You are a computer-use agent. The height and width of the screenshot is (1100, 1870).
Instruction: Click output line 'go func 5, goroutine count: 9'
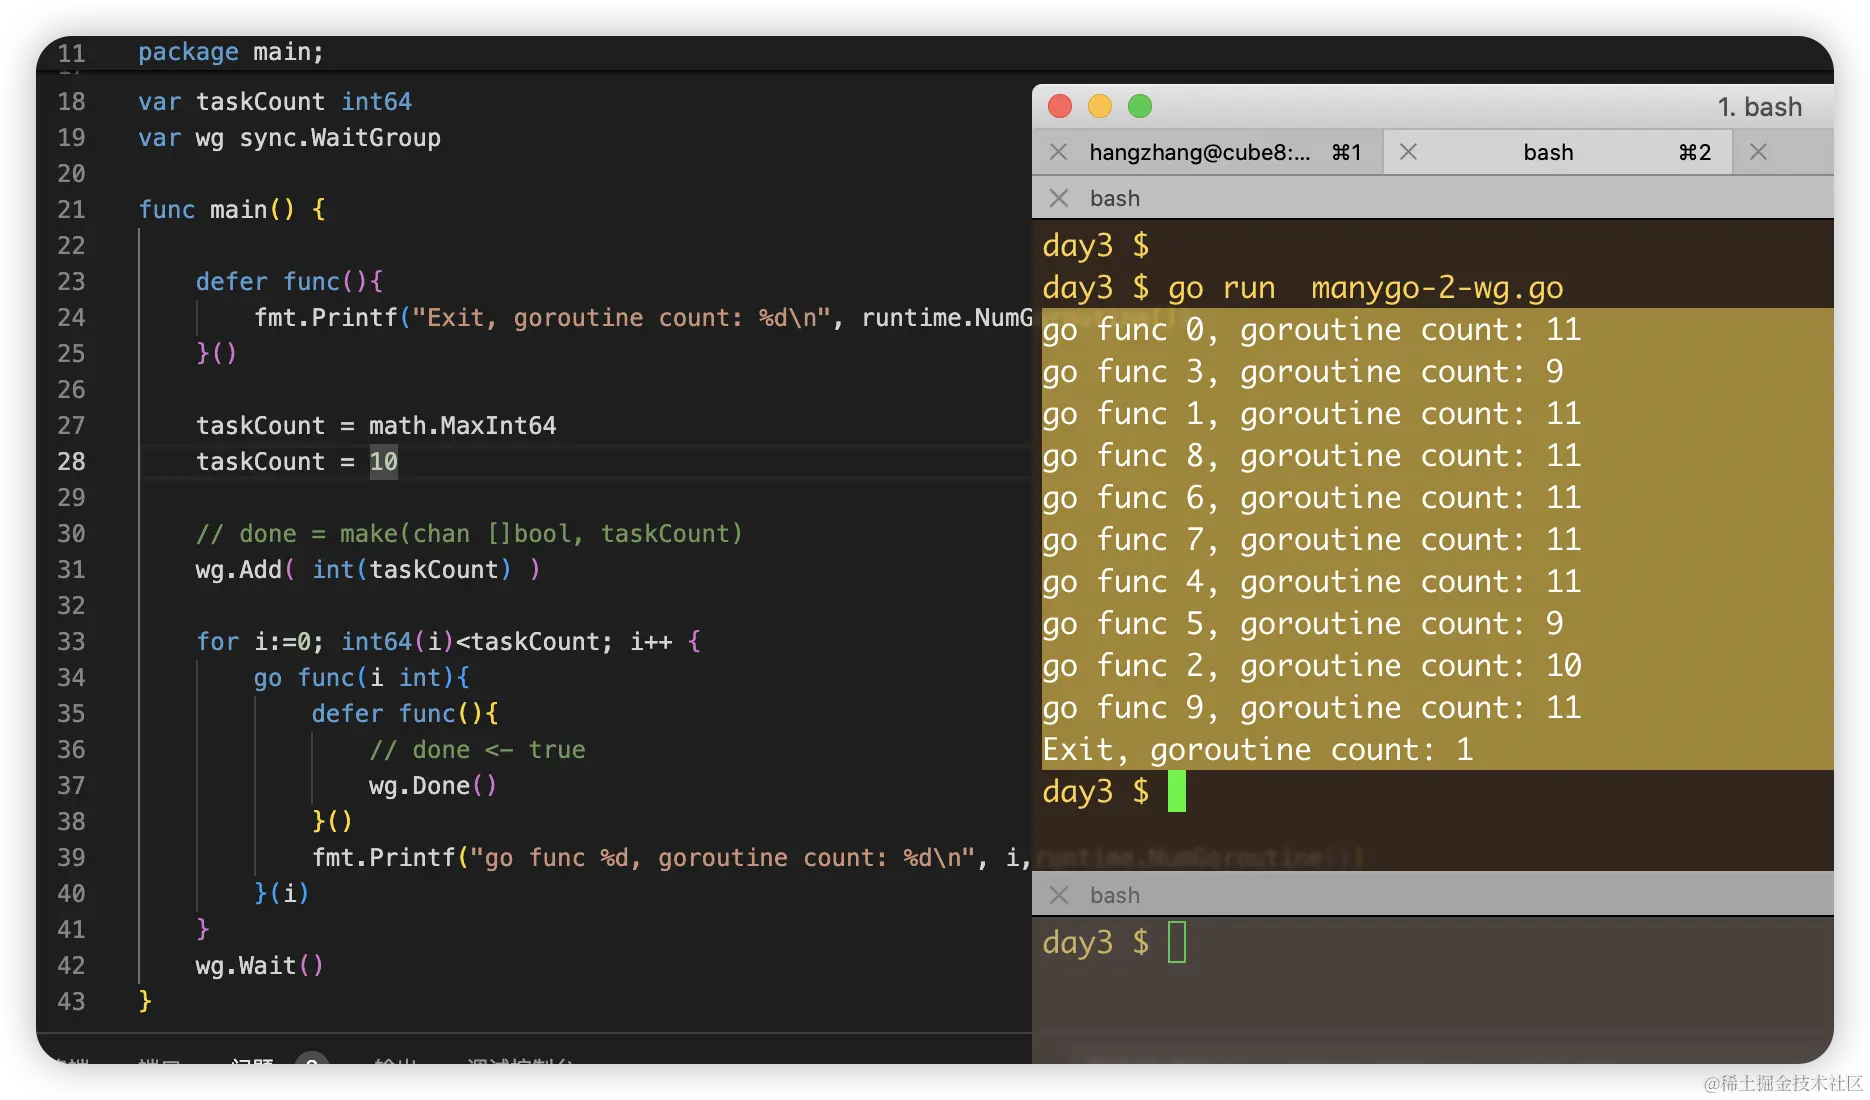pos(1302,624)
